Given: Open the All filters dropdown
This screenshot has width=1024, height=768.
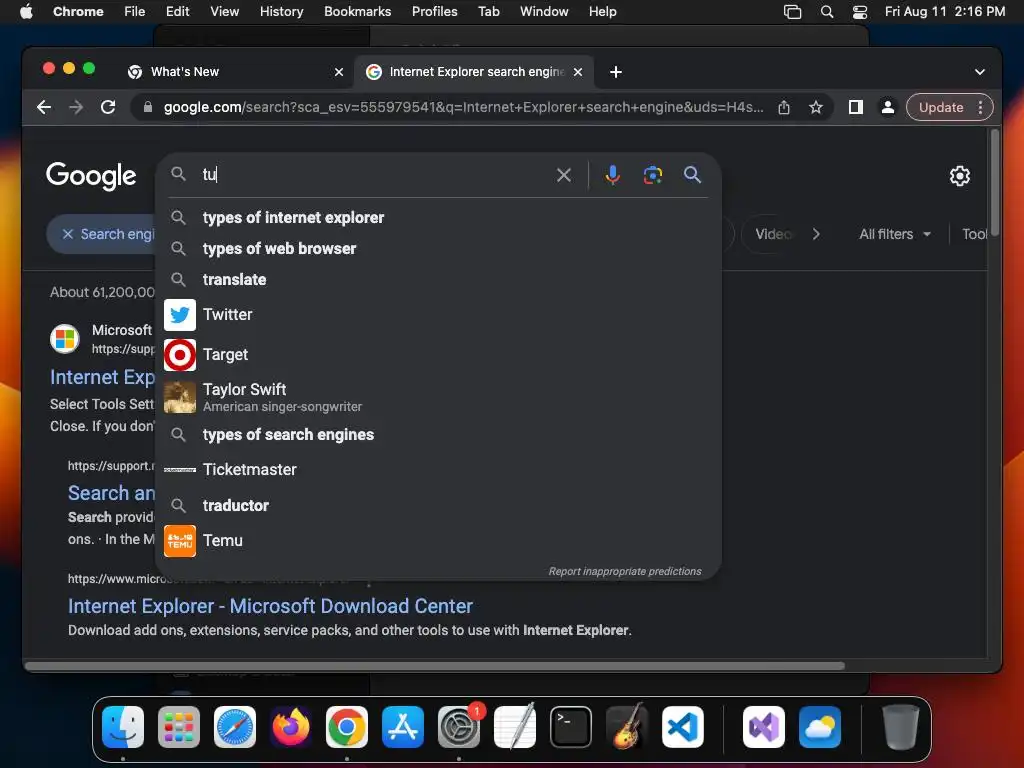Looking at the screenshot, I should pos(895,234).
